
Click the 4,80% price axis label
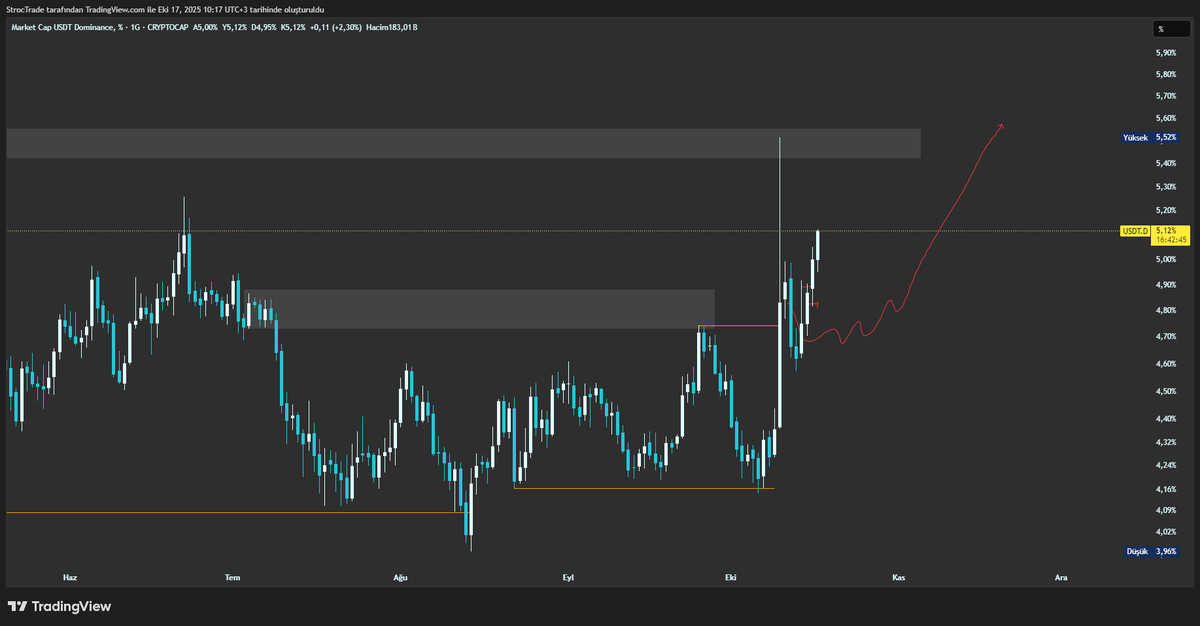(1166, 311)
